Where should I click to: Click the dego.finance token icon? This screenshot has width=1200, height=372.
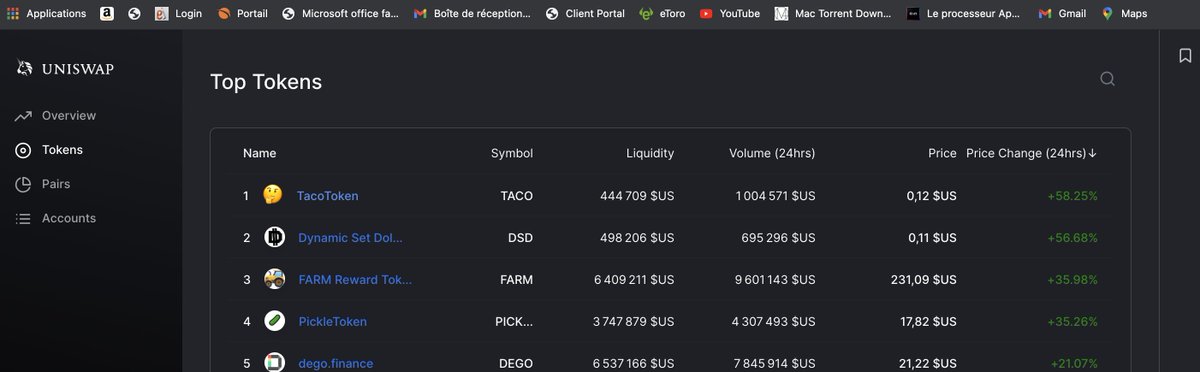click(275, 362)
